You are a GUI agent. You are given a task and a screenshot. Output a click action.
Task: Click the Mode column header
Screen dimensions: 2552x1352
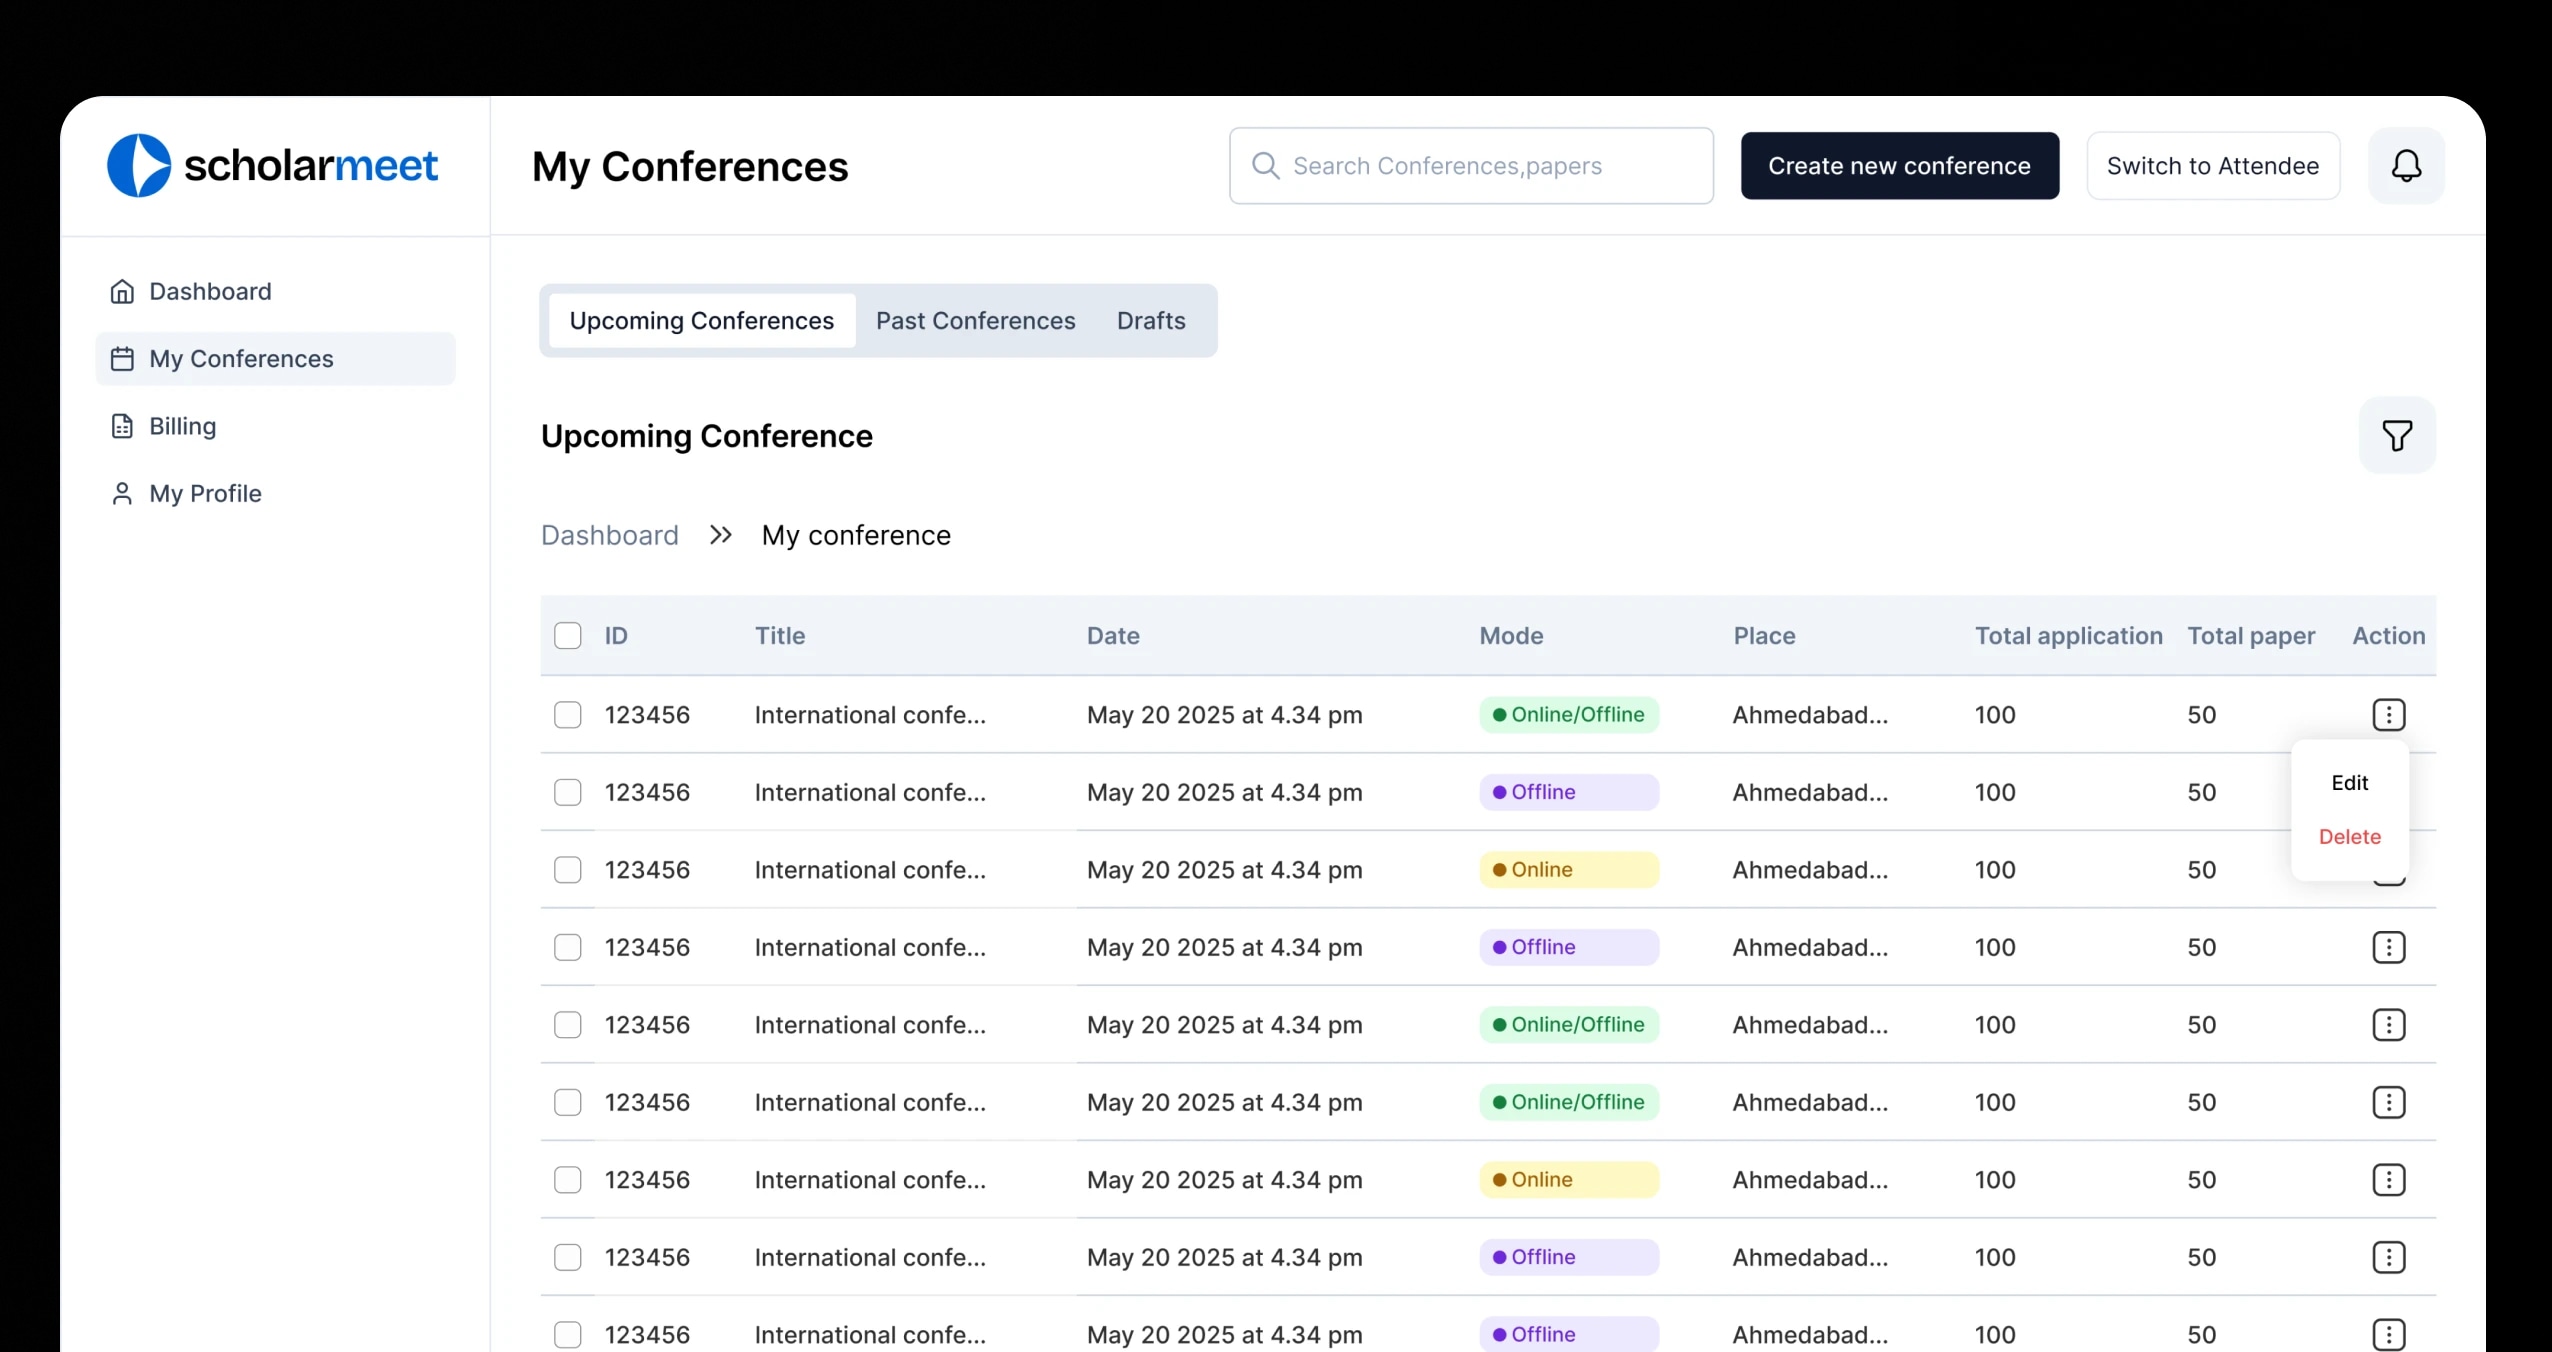1511,636
